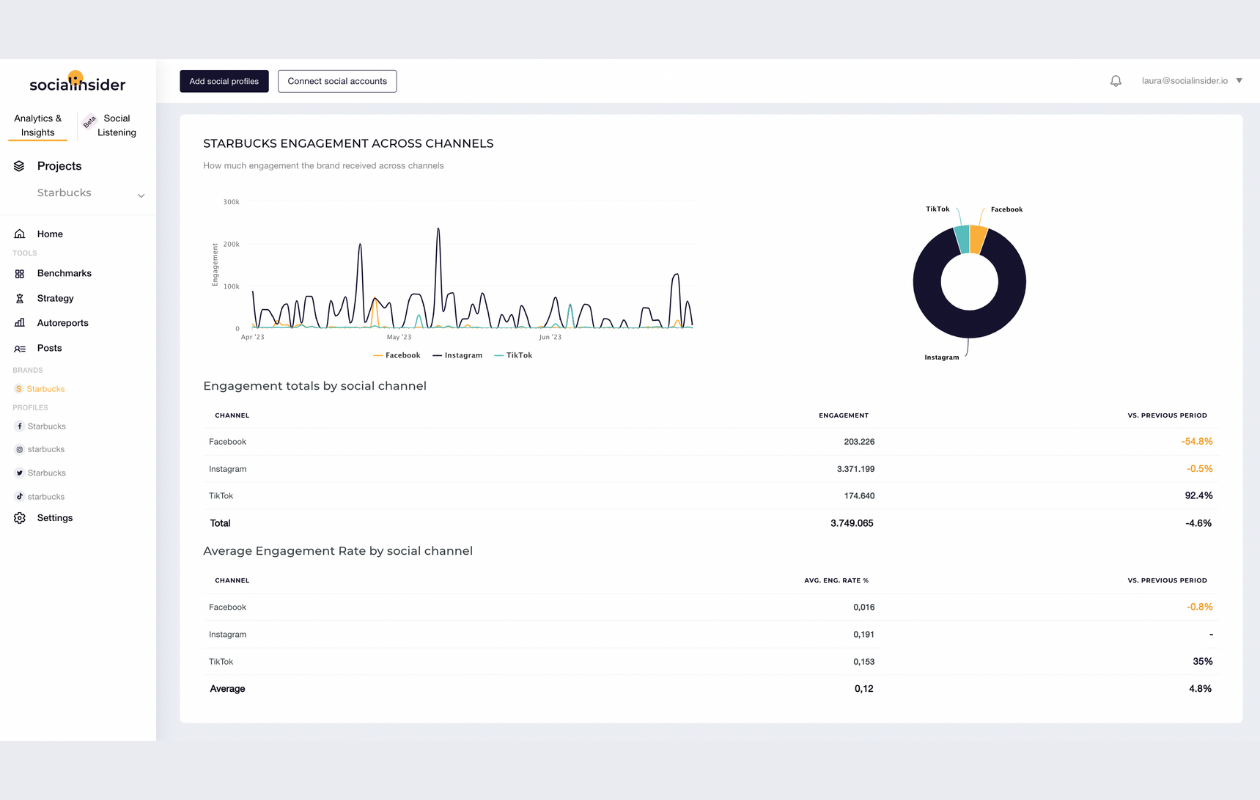Click Instagram avg engagement rate 0,191

(864, 634)
